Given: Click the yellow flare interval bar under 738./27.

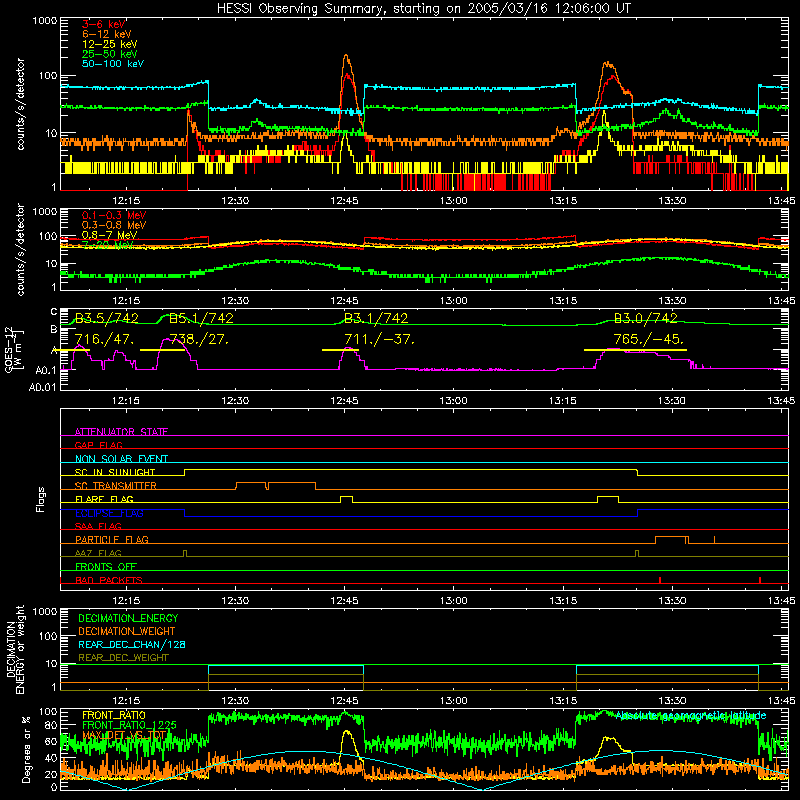Looking at the screenshot, I should tap(162, 350).
